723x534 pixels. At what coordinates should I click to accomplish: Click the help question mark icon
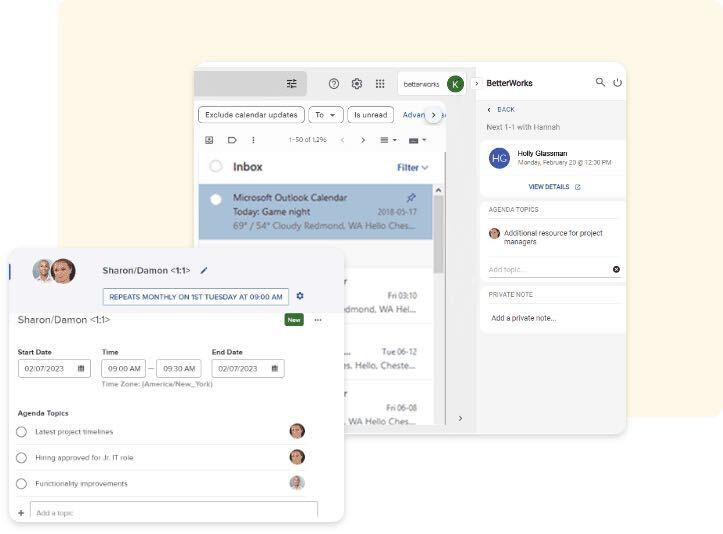coord(334,84)
